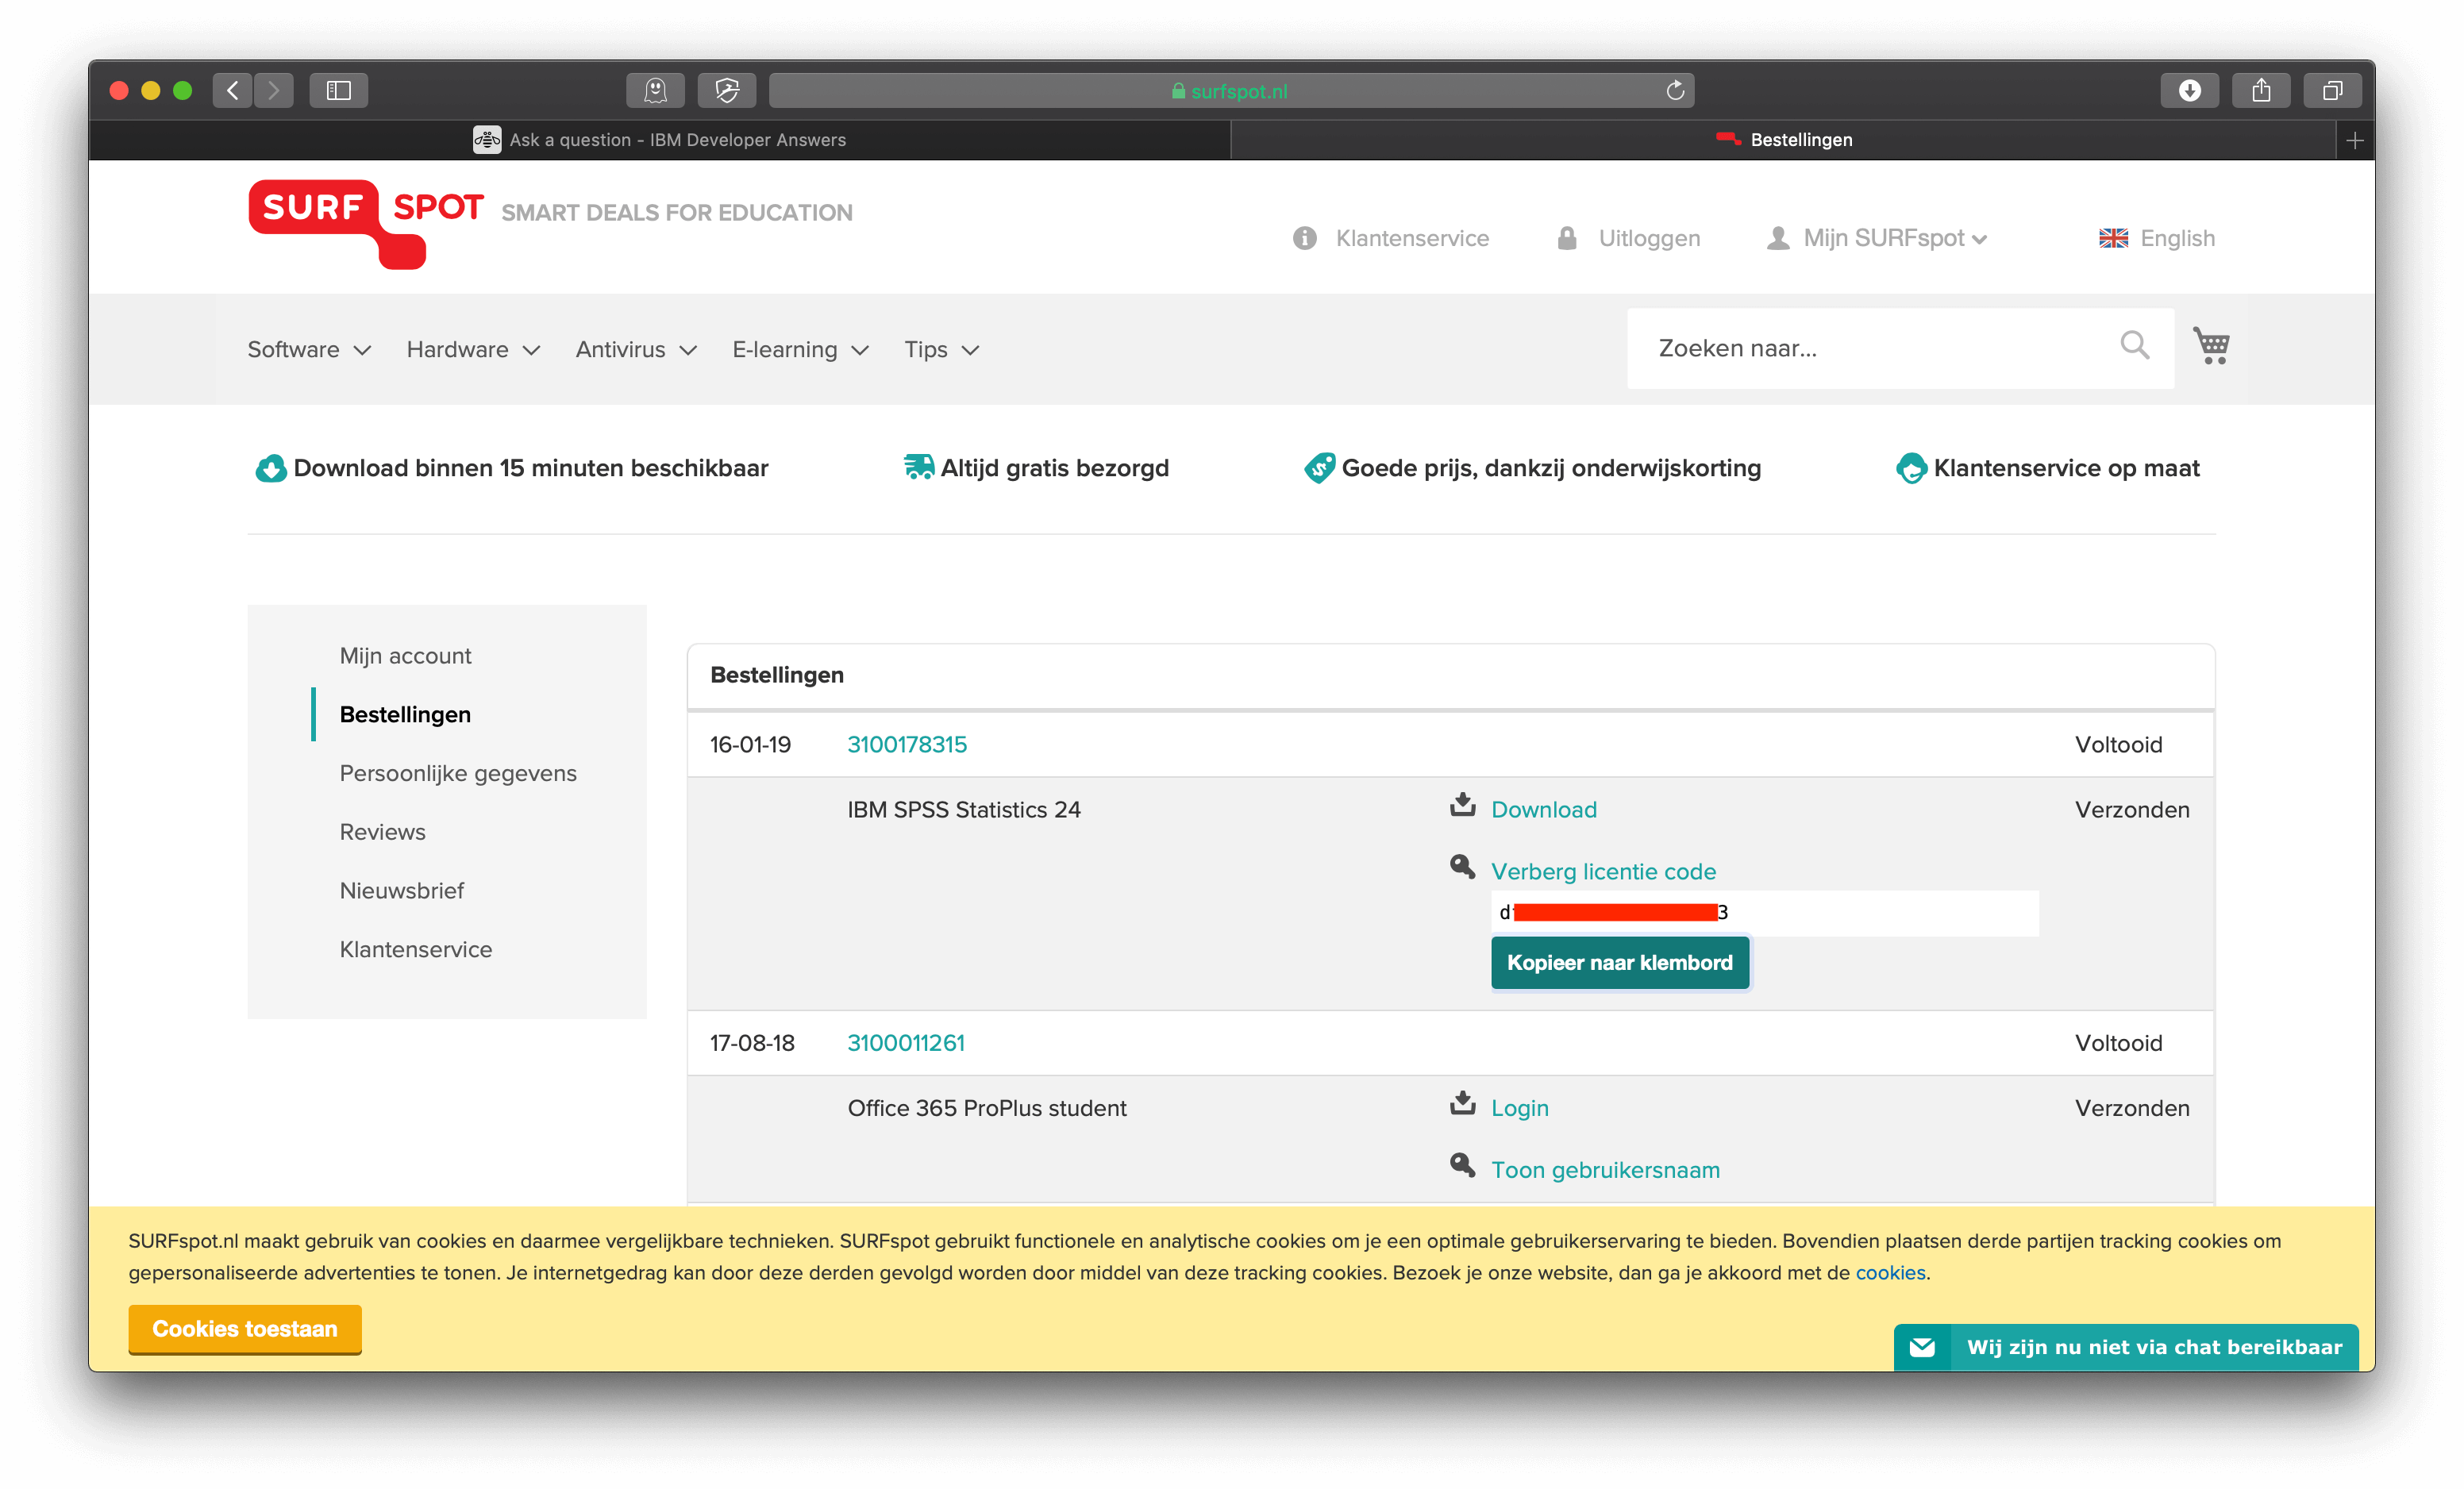Open the shopping cart icon
Image resolution: width=2464 pixels, height=1489 pixels.
coord(2211,346)
